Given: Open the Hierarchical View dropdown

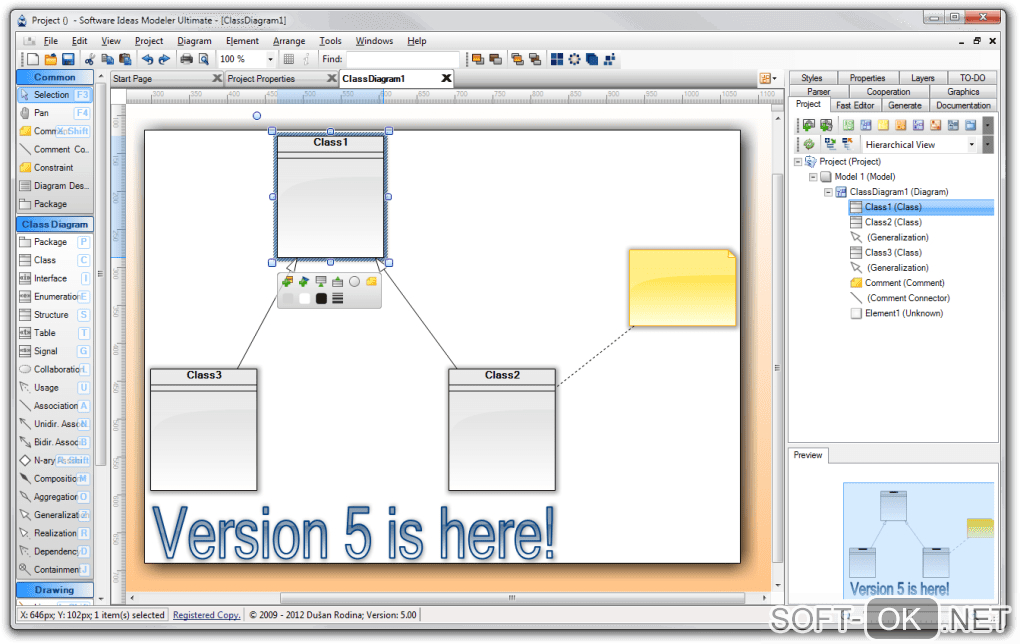Looking at the screenshot, I should (x=972, y=144).
